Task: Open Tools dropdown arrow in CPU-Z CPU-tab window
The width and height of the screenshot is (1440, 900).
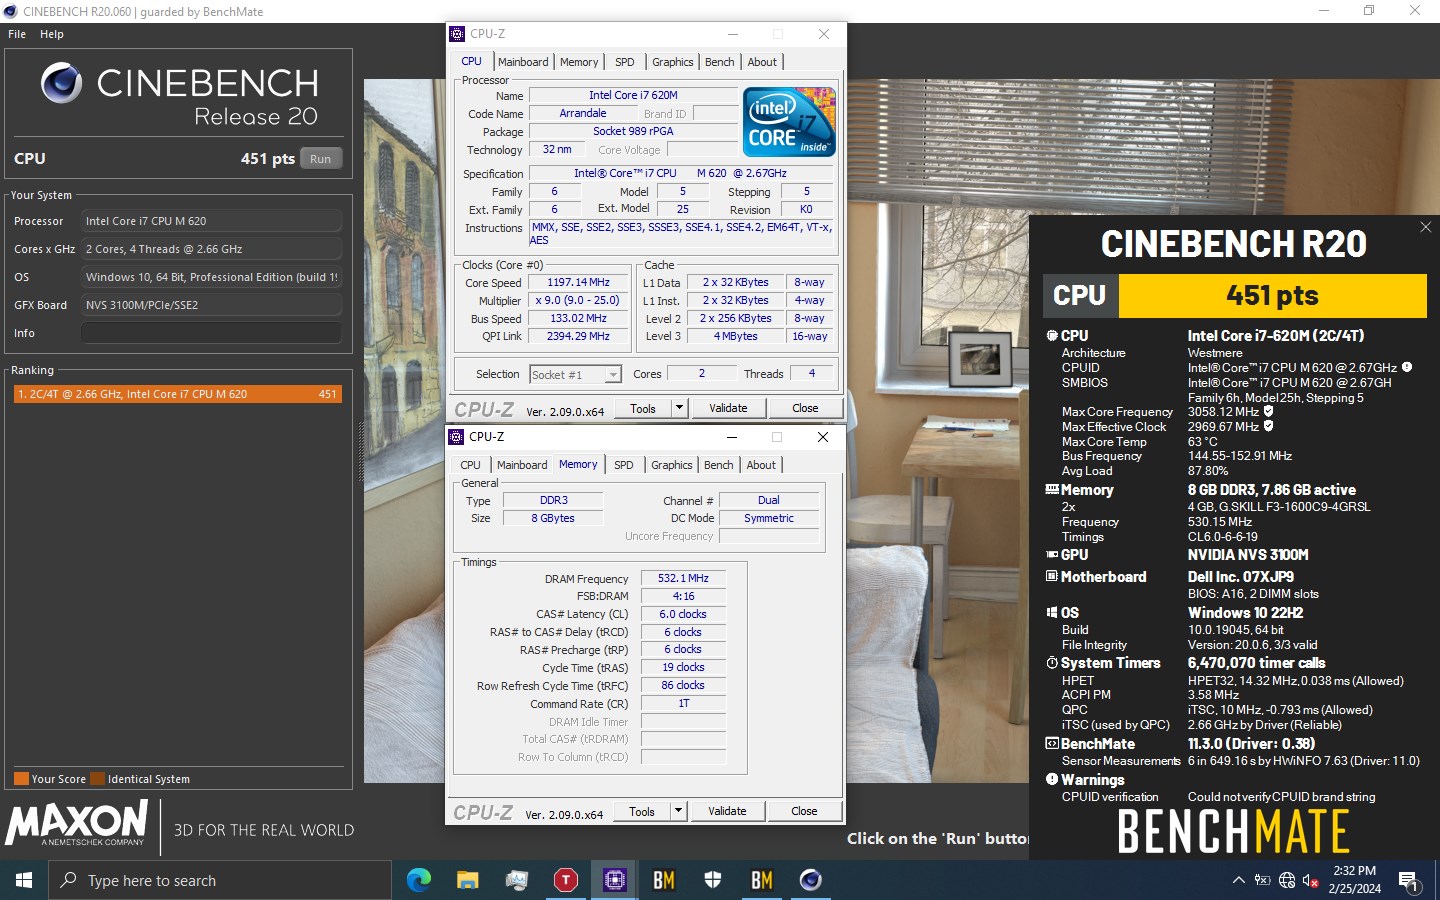Action: click(679, 408)
